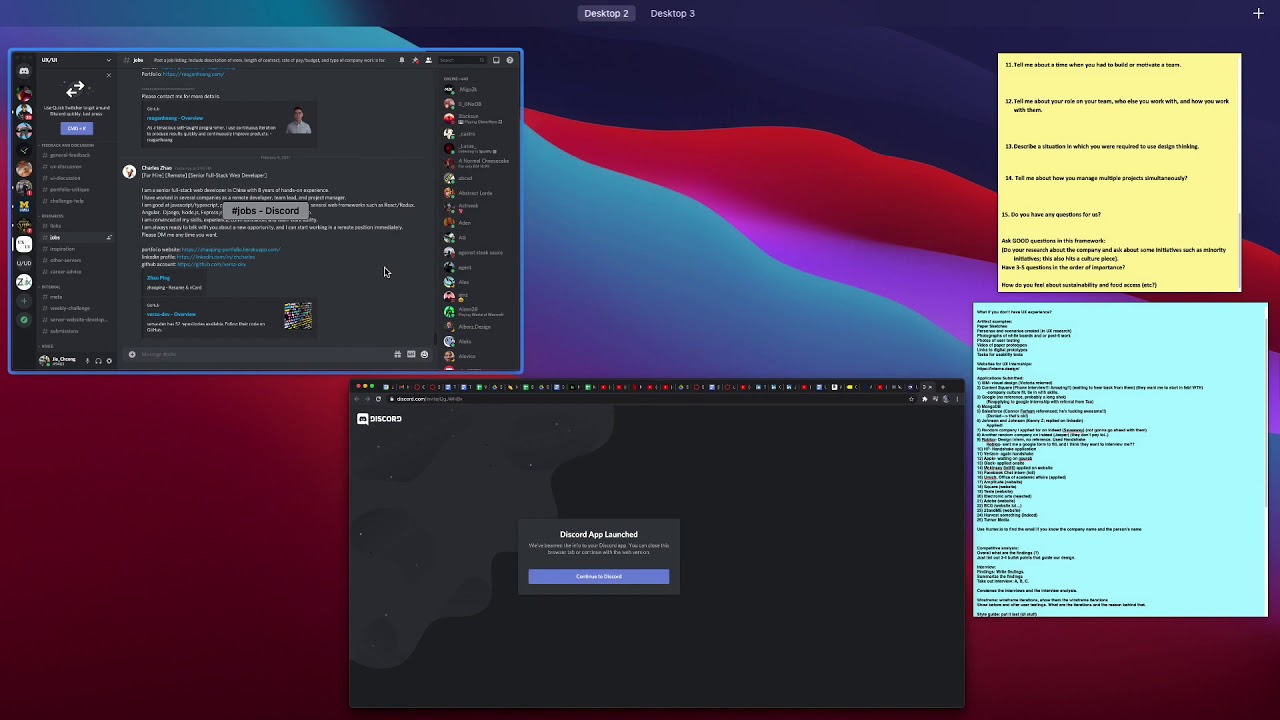Add a server with the plus icon
Screen dimensions: 1280x720
tap(24, 301)
